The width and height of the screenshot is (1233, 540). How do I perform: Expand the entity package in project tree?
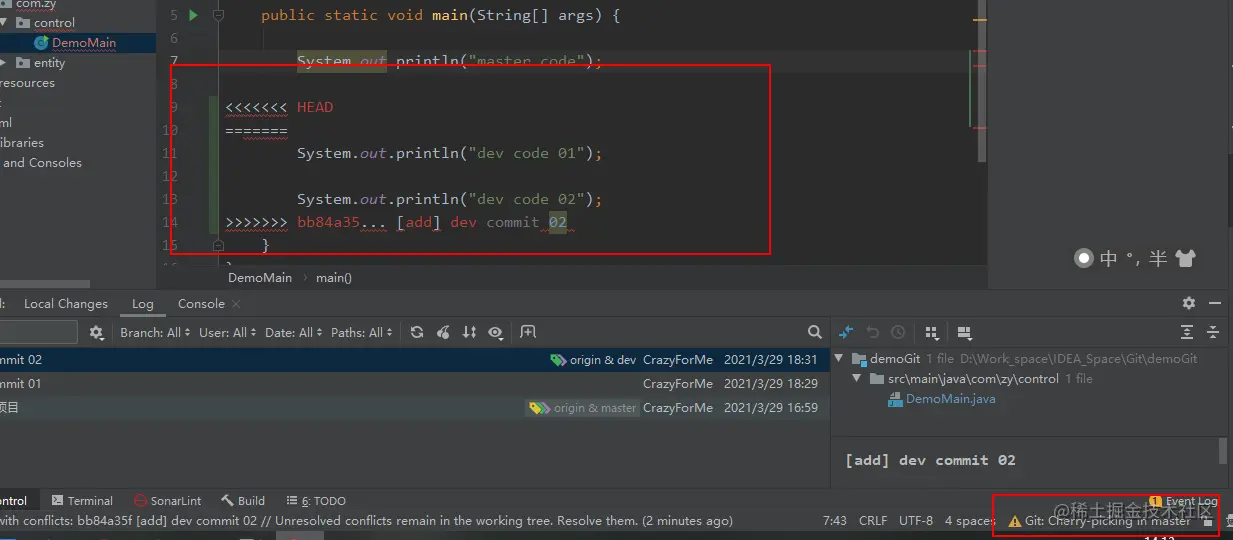4,62
